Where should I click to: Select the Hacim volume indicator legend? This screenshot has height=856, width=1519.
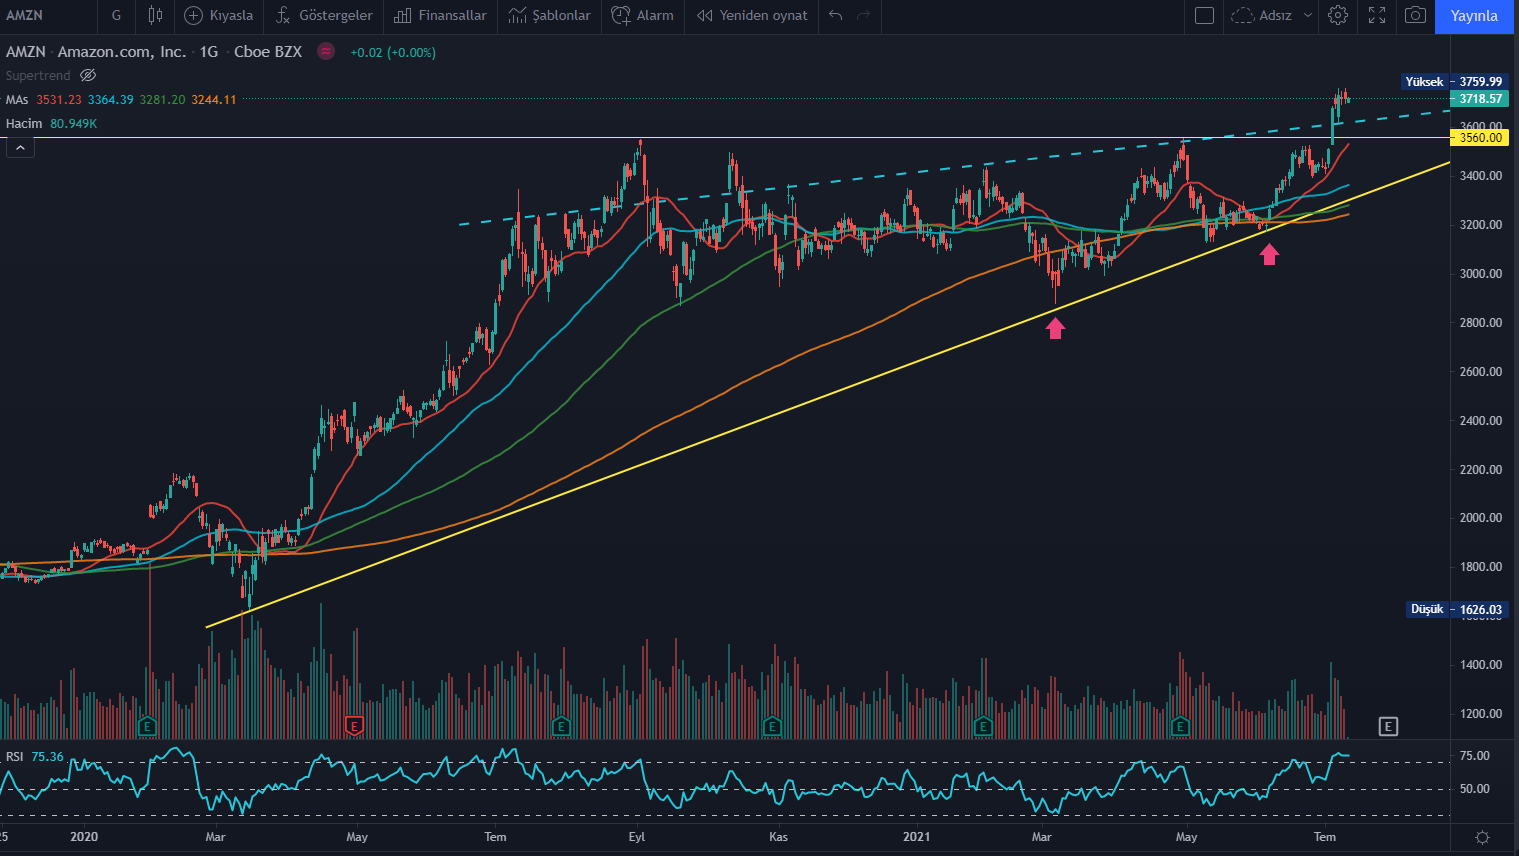pyautogui.click(x=24, y=123)
